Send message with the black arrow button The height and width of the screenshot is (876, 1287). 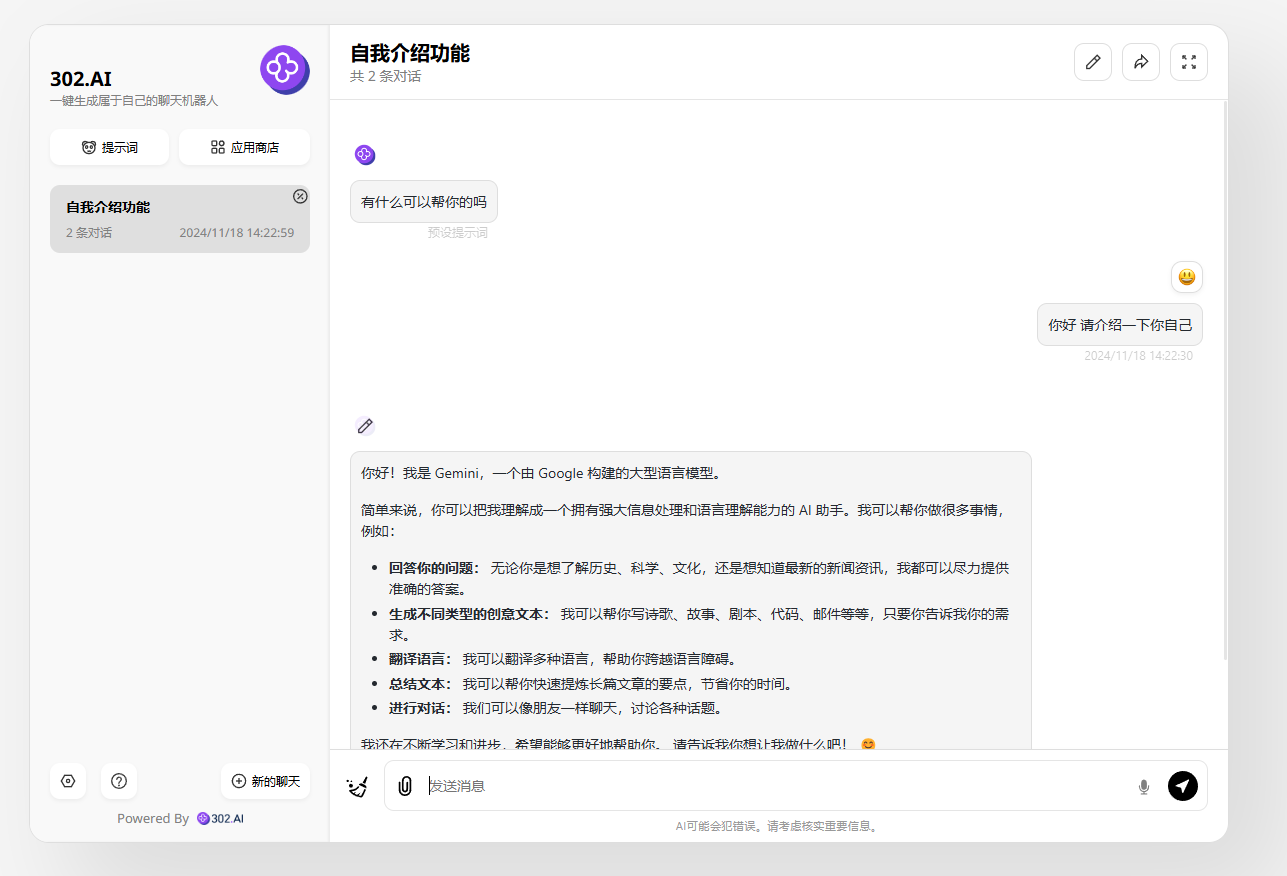[1183, 786]
